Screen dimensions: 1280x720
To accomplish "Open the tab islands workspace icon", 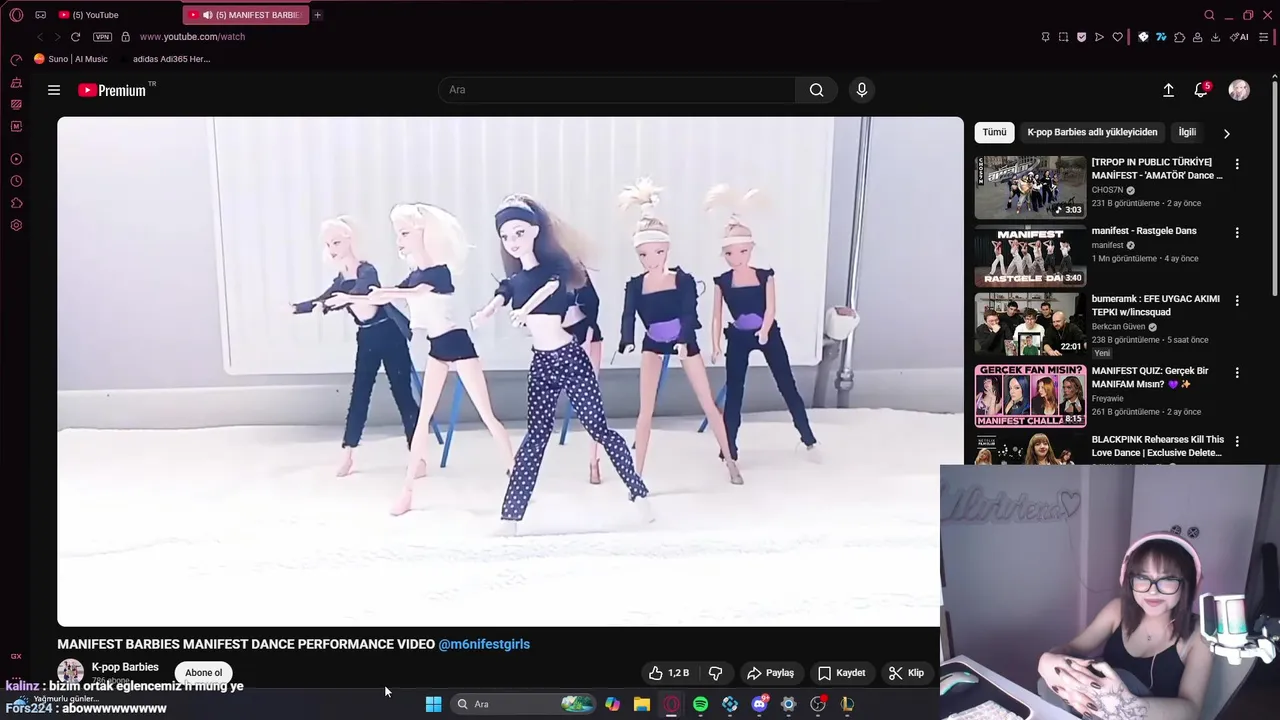I will (40, 15).
